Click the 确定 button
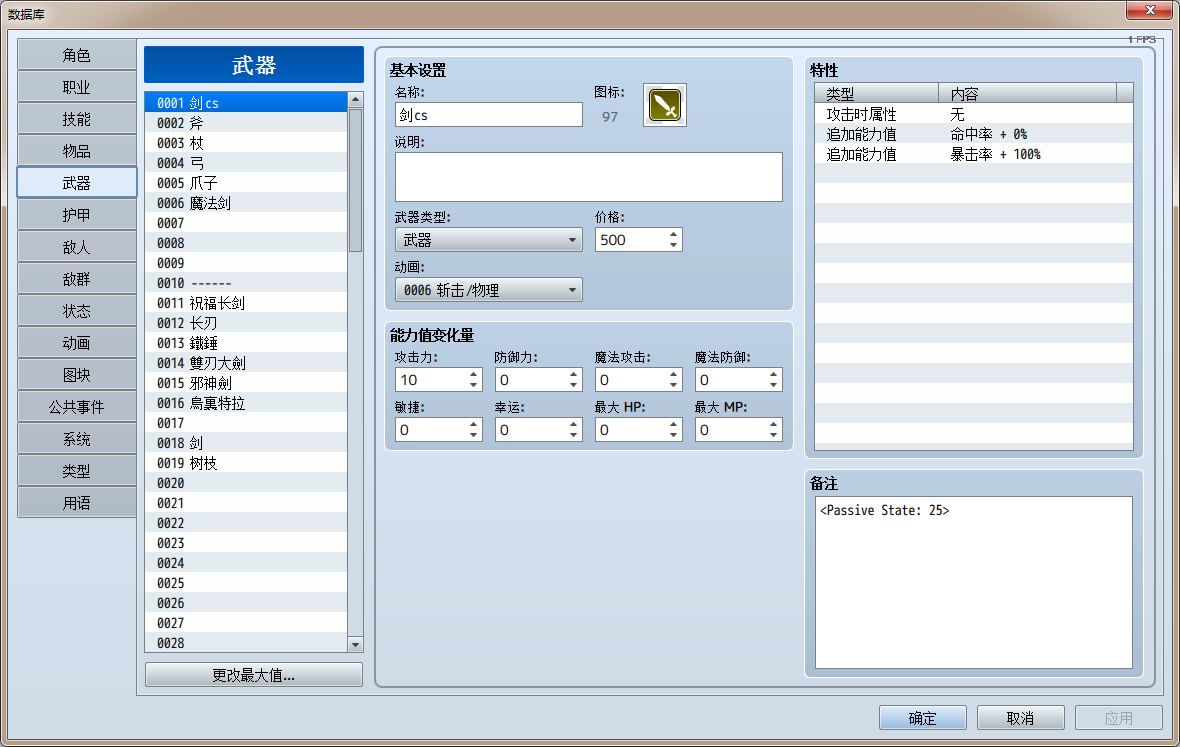This screenshot has height=747, width=1180. point(923,718)
